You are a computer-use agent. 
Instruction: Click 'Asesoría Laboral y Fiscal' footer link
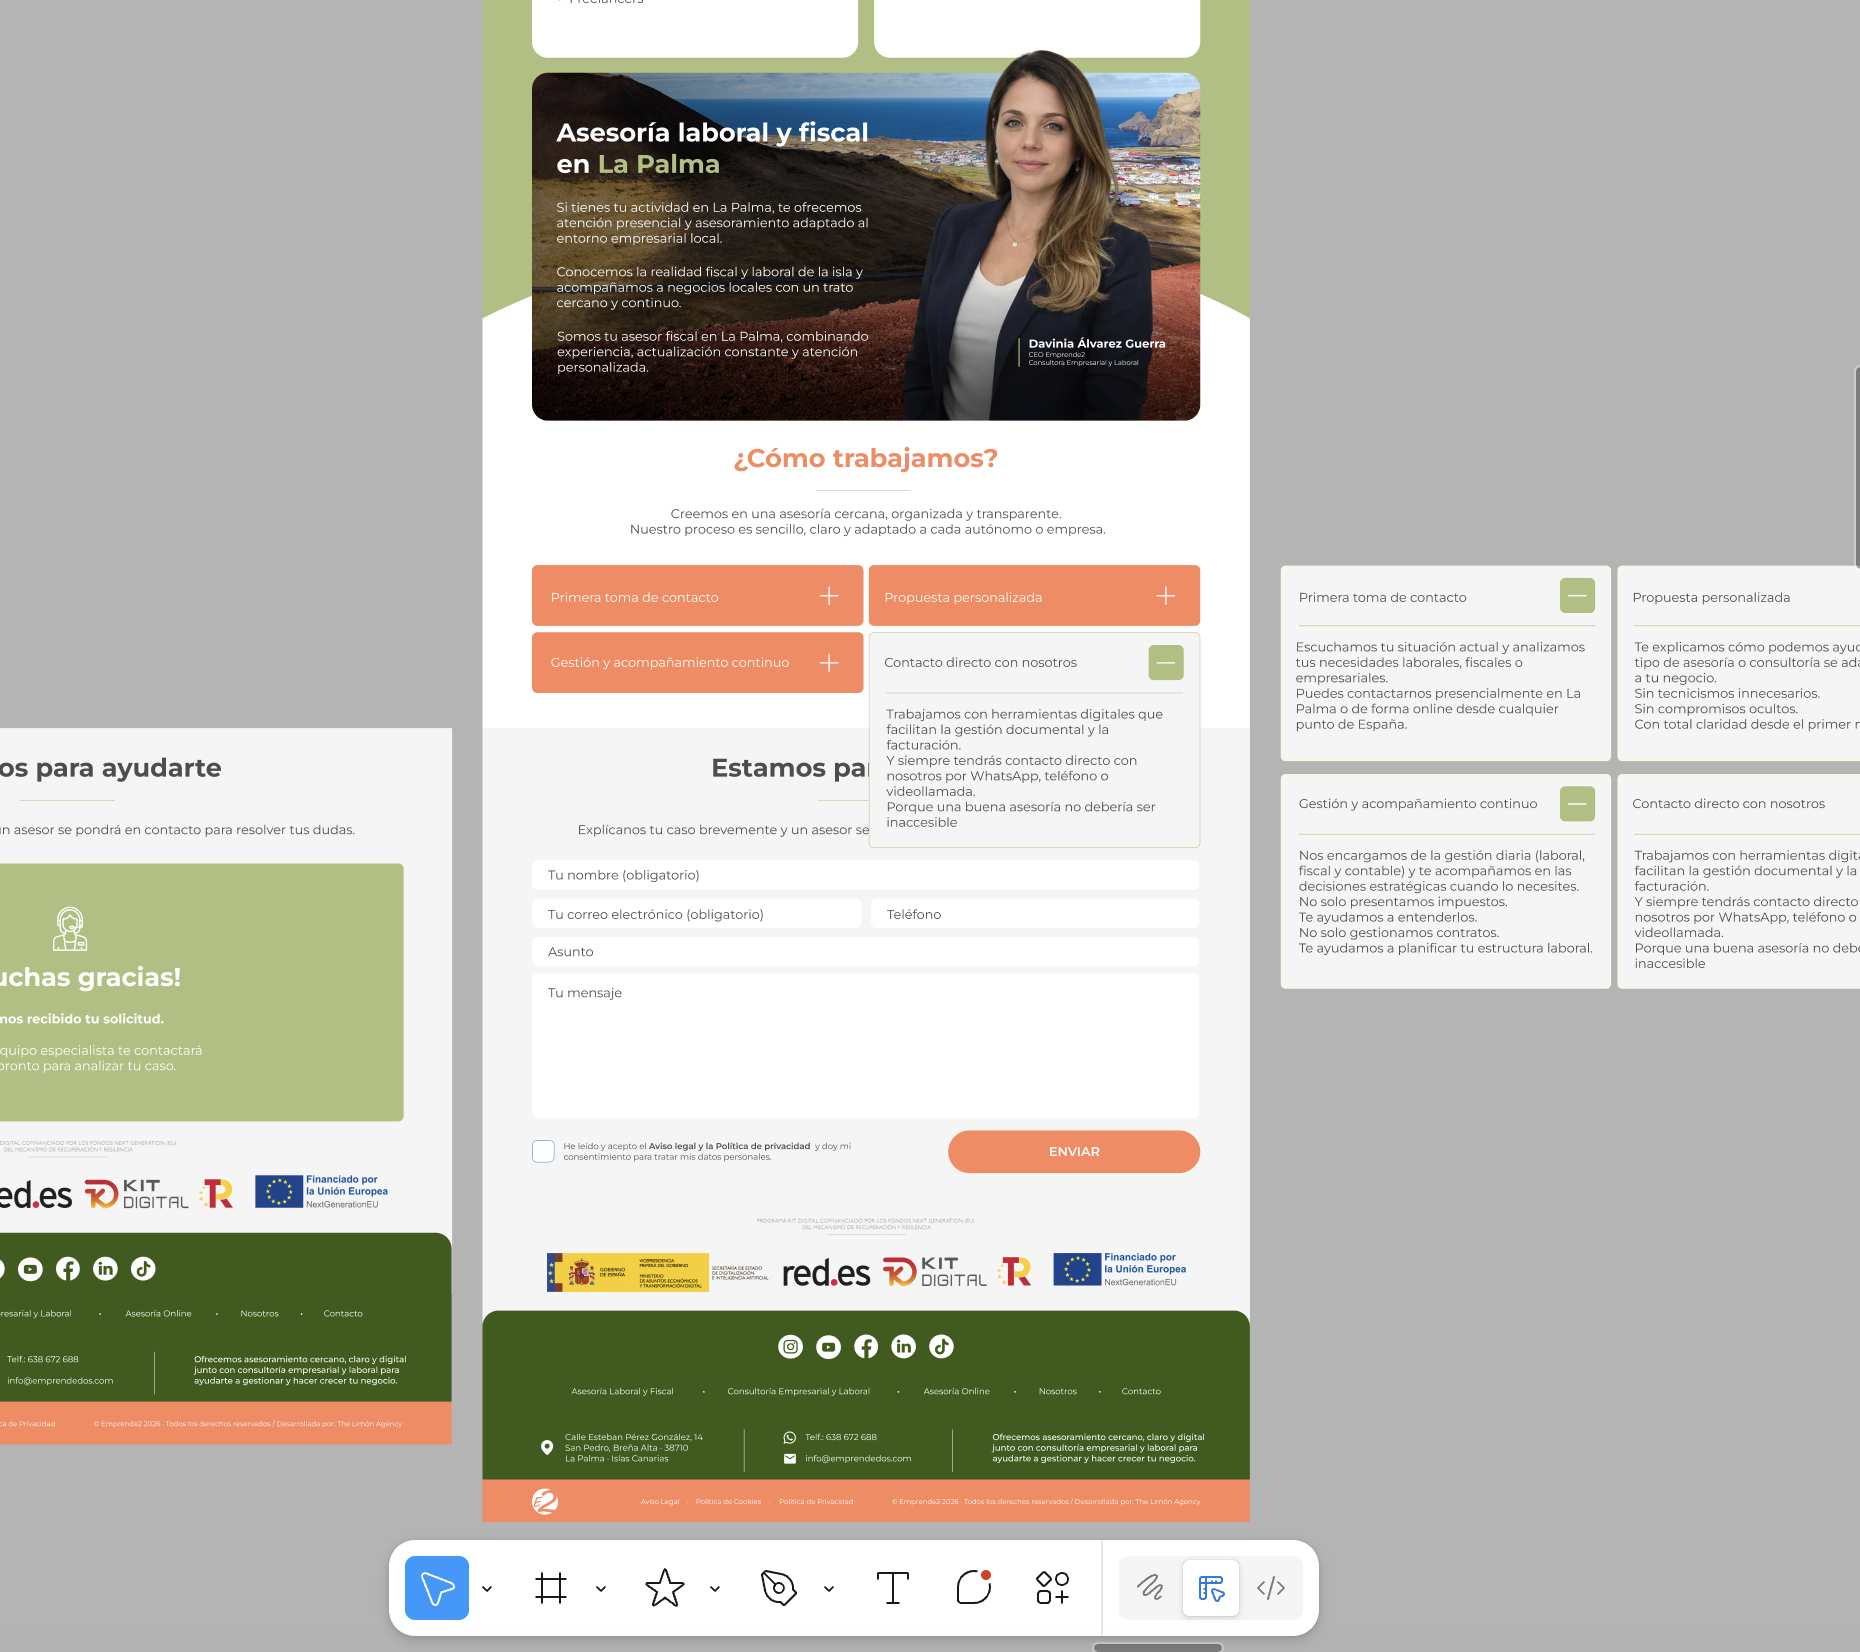[x=622, y=1391]
